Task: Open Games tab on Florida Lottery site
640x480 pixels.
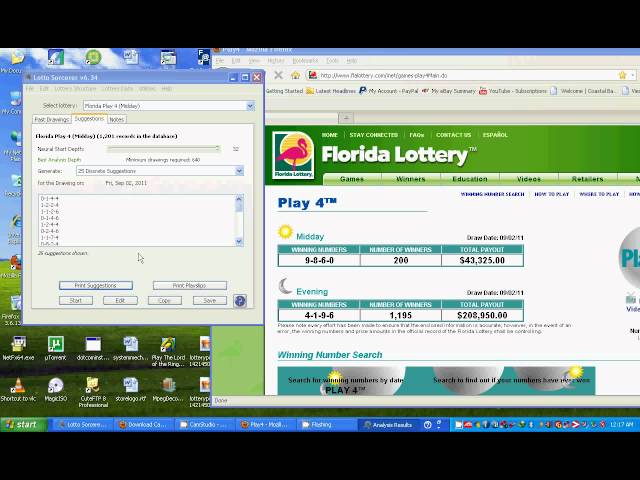Action: [352, 179]
